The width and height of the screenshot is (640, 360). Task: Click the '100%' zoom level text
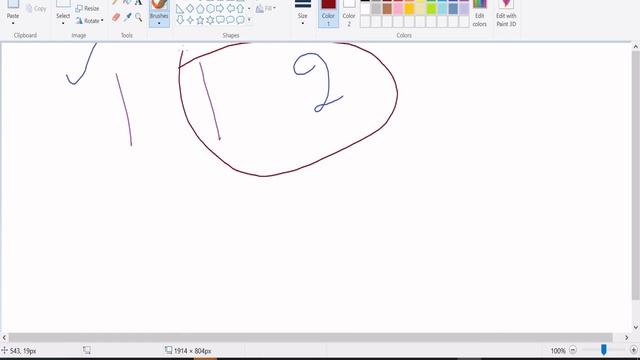tap(558, 351)
